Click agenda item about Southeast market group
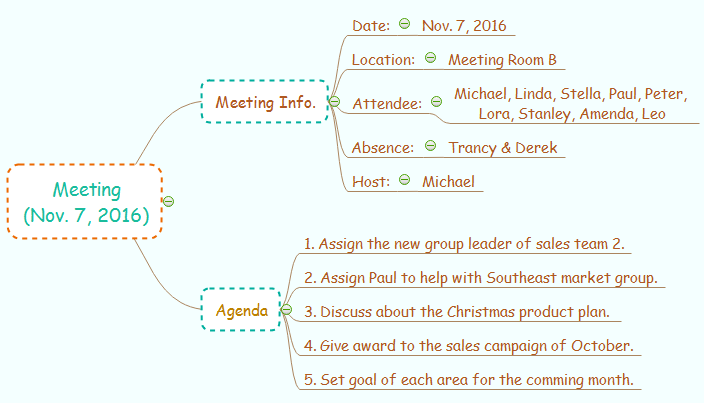This screenshot has width=704, height=403. [480, 277]
